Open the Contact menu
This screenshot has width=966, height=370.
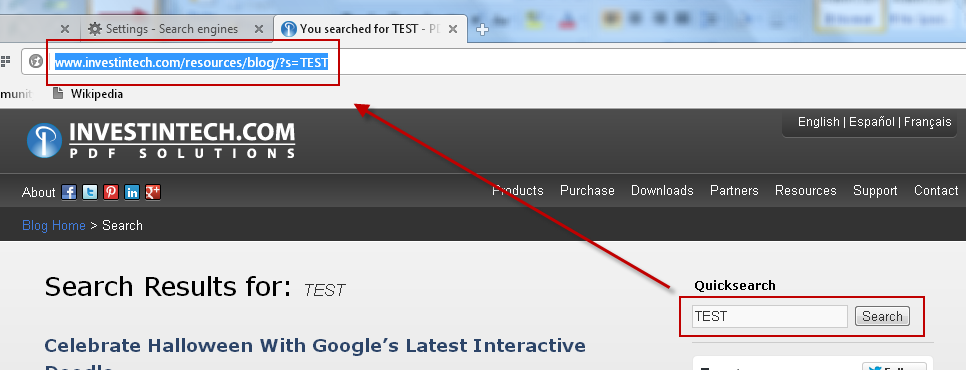[x=936, y=191]
